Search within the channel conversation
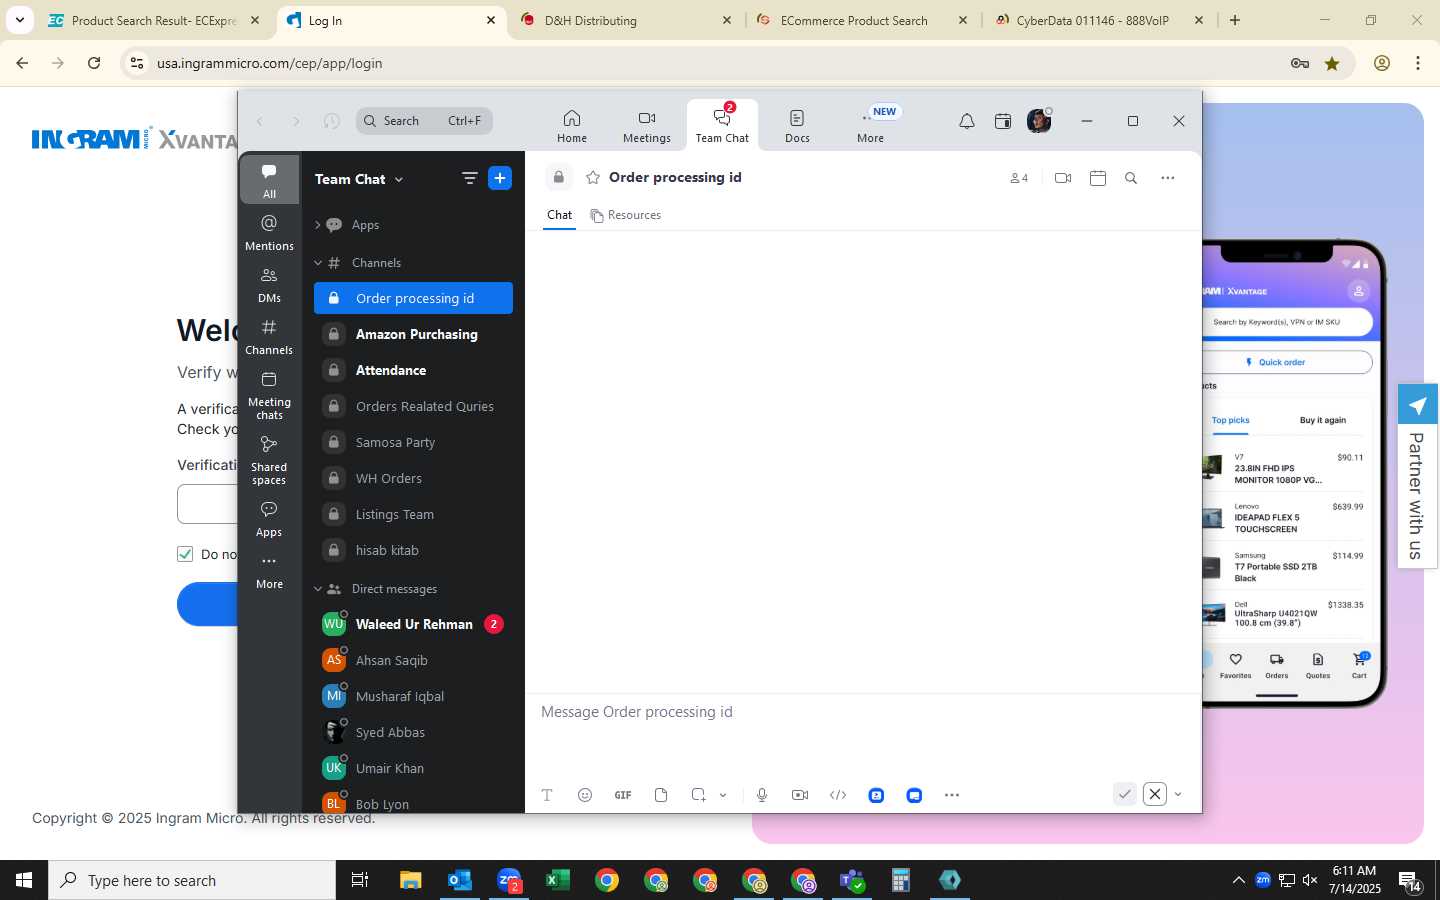 [x=1131, y=178]
